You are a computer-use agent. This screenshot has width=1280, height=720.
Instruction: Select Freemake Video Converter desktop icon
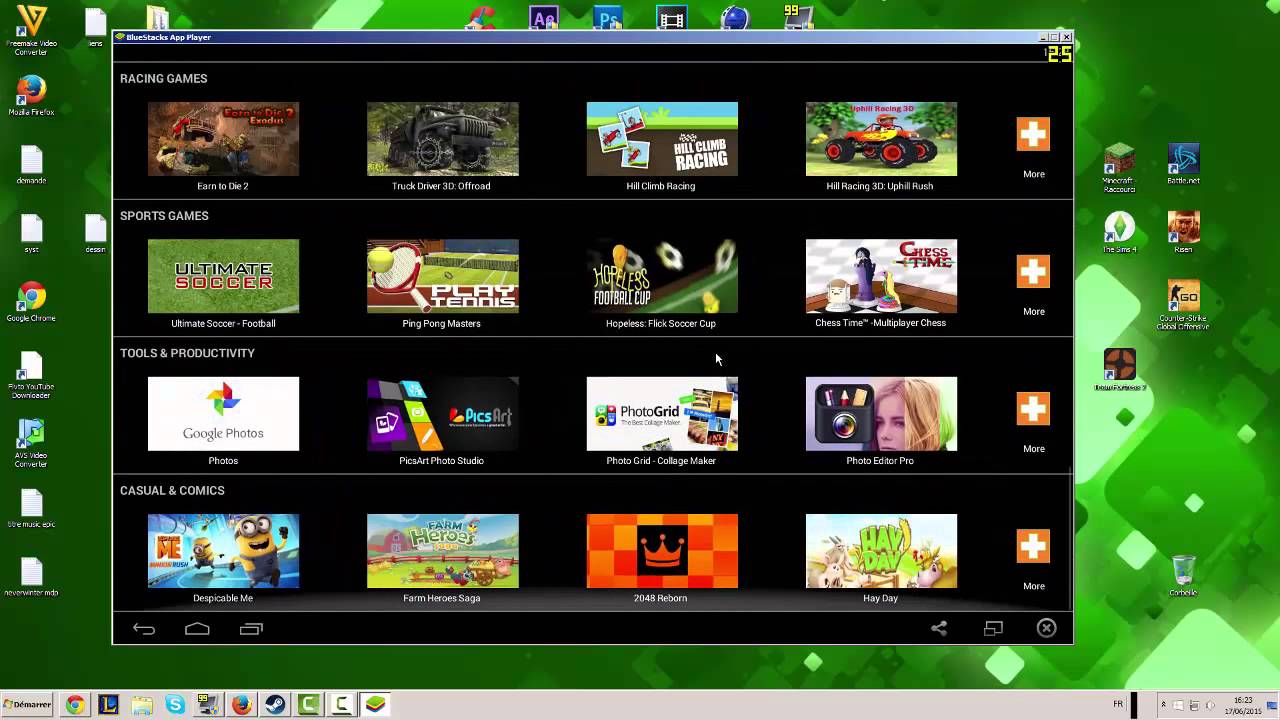(31, 31)
